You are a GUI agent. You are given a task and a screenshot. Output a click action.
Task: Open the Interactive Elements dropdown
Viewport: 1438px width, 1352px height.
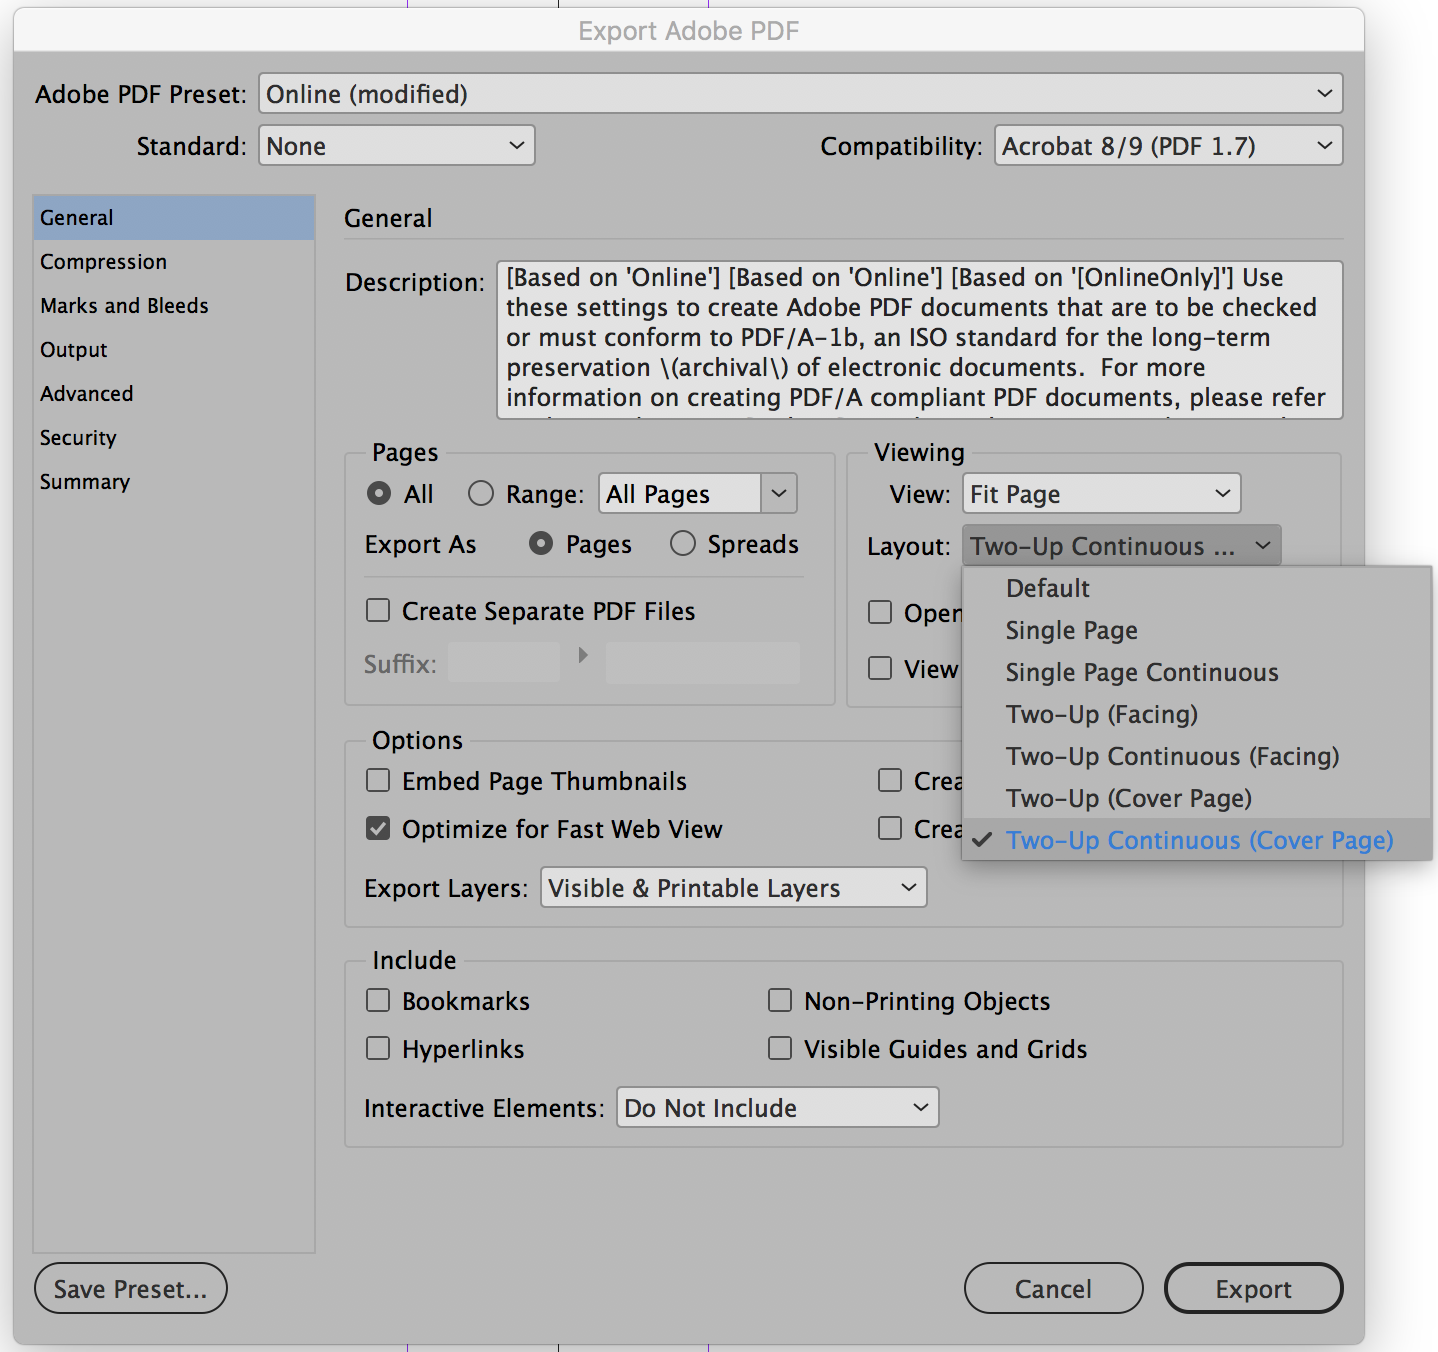[x=777, y=1108]
